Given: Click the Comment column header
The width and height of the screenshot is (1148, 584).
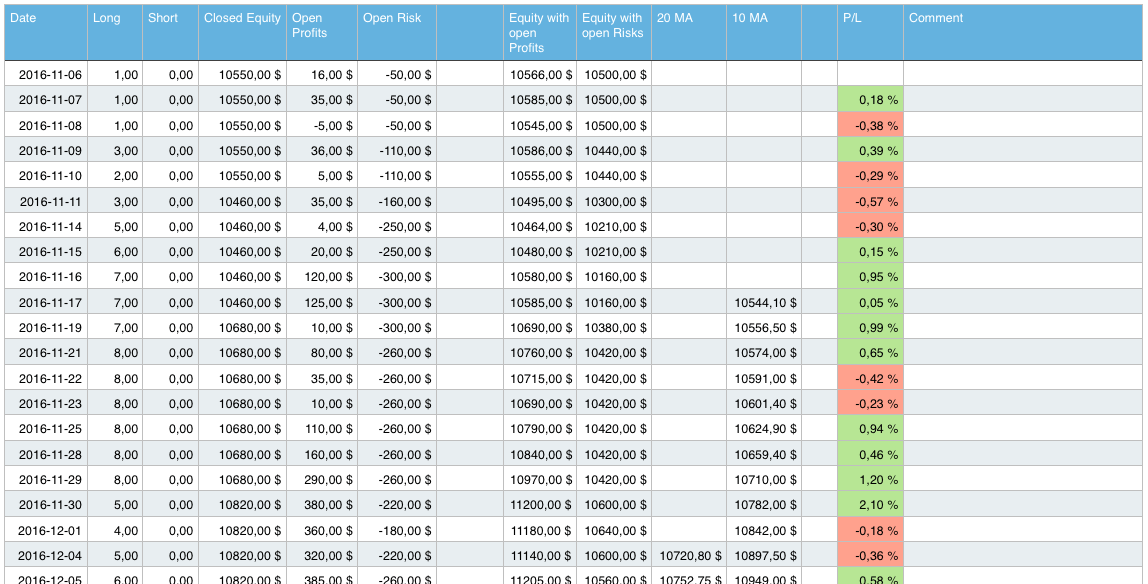Looking at the screenshot, I should coord(934,18).
